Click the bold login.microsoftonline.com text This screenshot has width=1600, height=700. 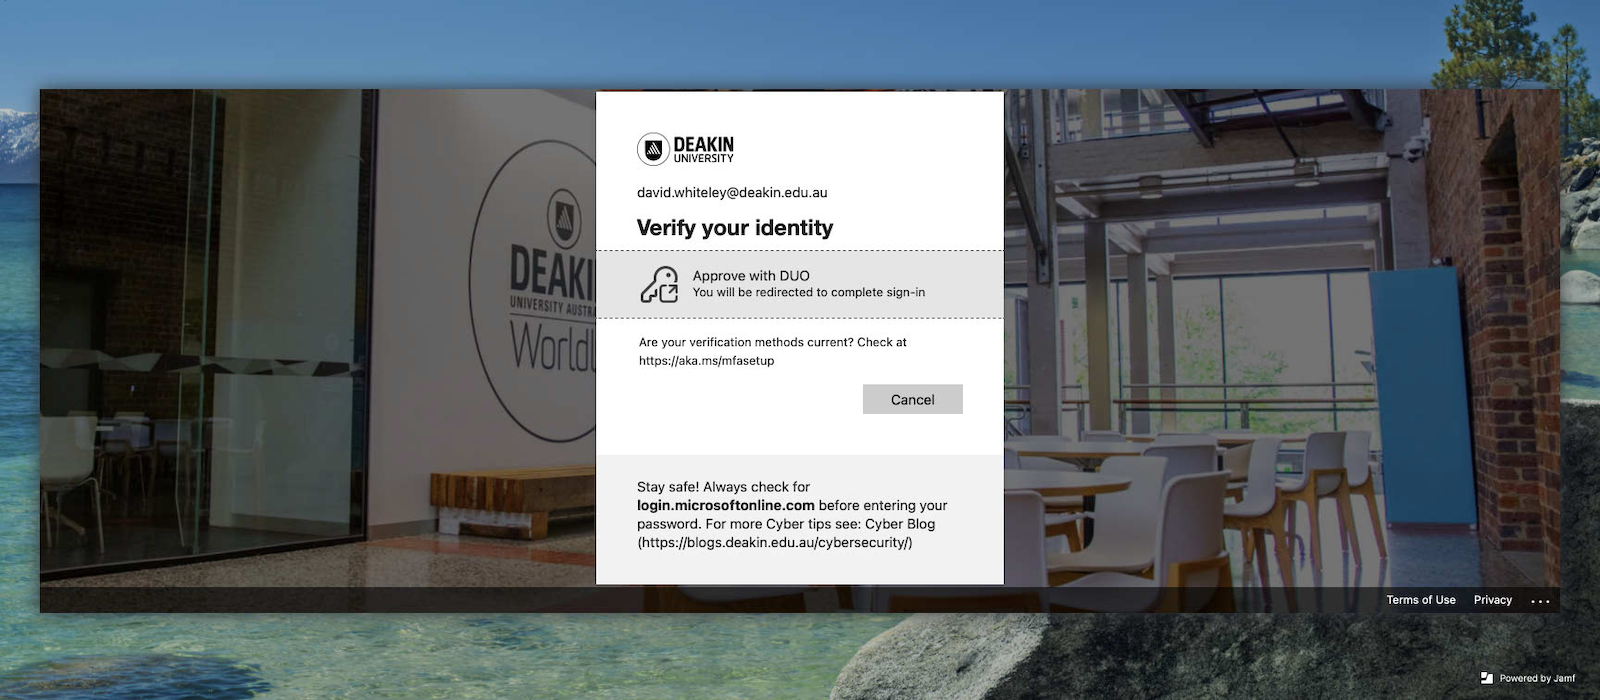(x=725, y=506)
